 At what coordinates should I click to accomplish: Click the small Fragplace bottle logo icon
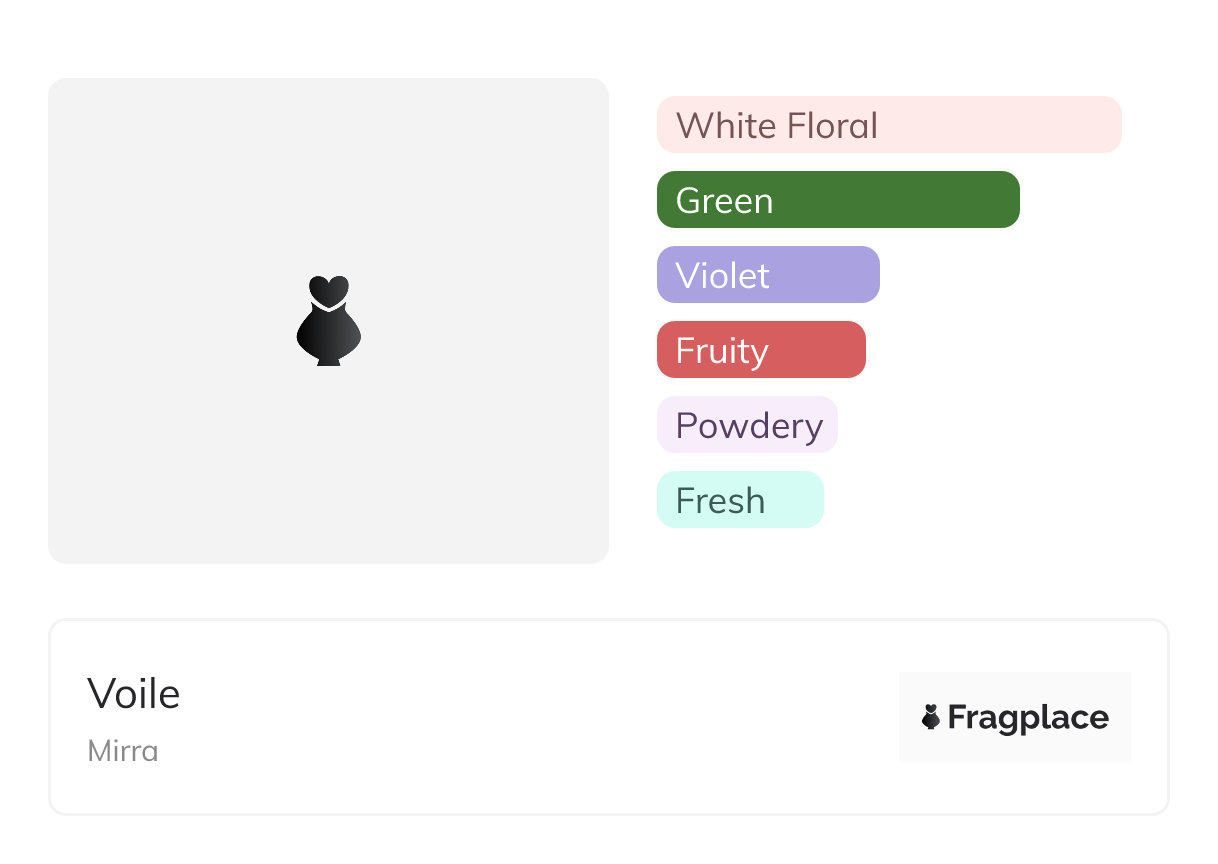931,717
